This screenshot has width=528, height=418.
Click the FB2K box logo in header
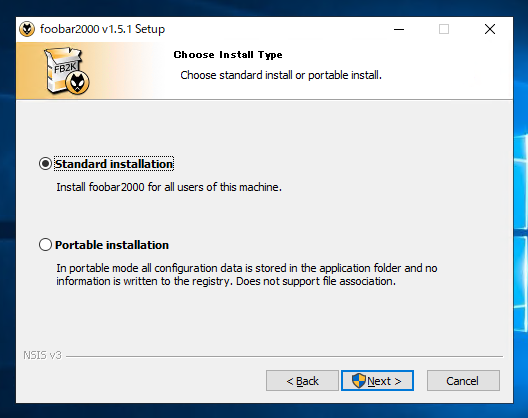(67, 70)
